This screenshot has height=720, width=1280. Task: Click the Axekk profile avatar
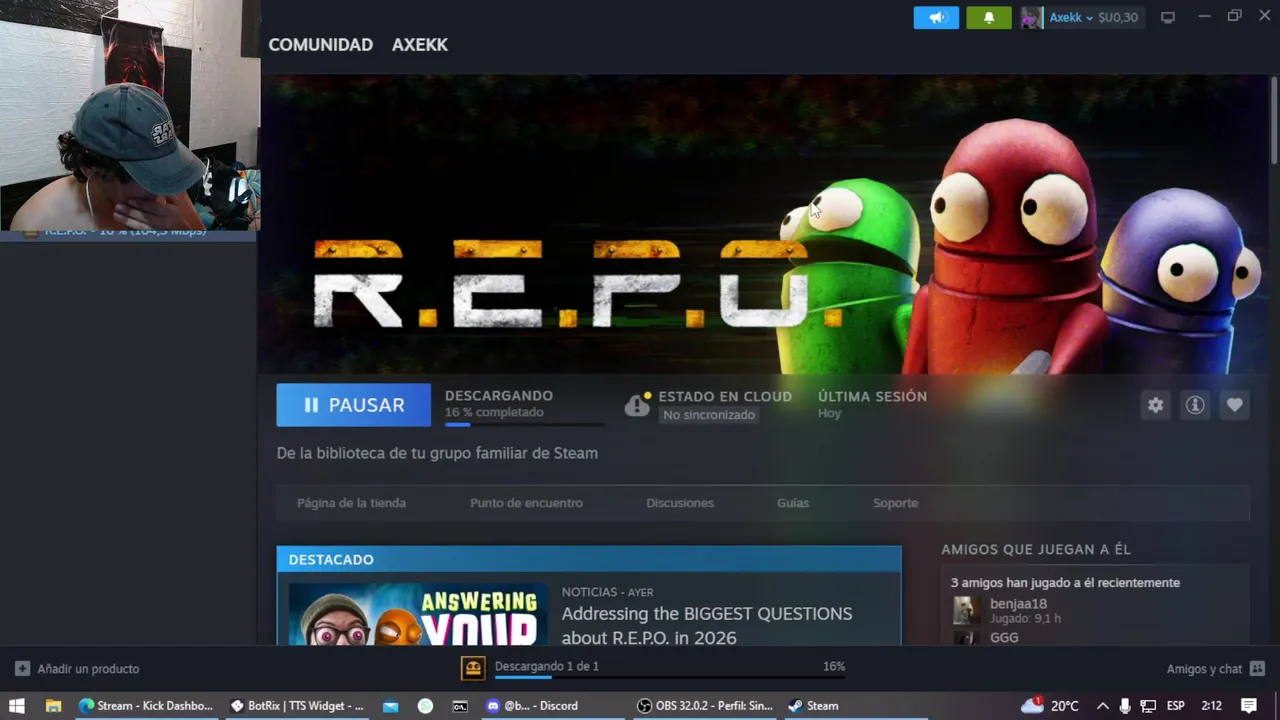pyautogui.click(x=1032, y=17)
